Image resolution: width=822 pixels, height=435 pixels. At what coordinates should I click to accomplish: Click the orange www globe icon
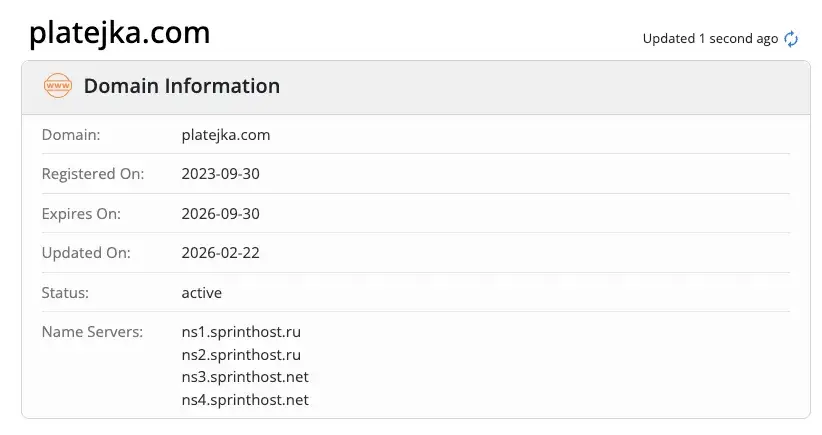[x=58, y=85]
